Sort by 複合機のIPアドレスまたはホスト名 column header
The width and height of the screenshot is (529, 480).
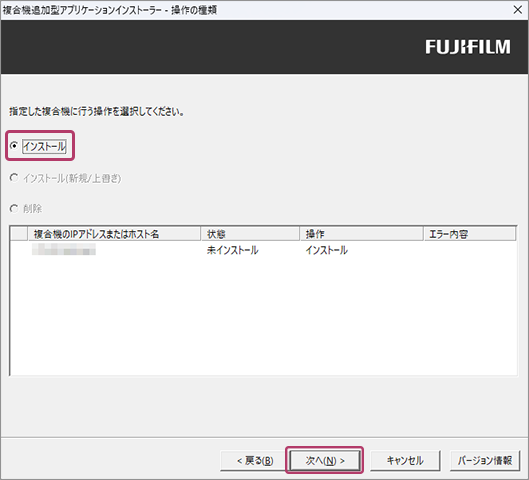tap(114, 233)
